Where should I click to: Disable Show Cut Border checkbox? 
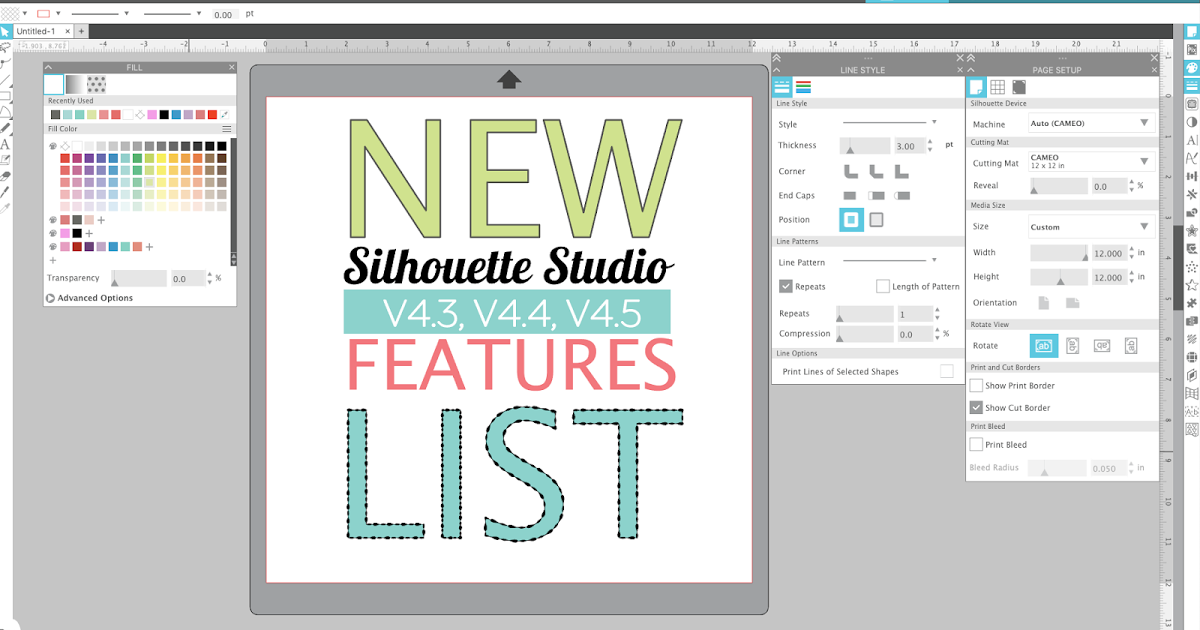coord(976,407)
